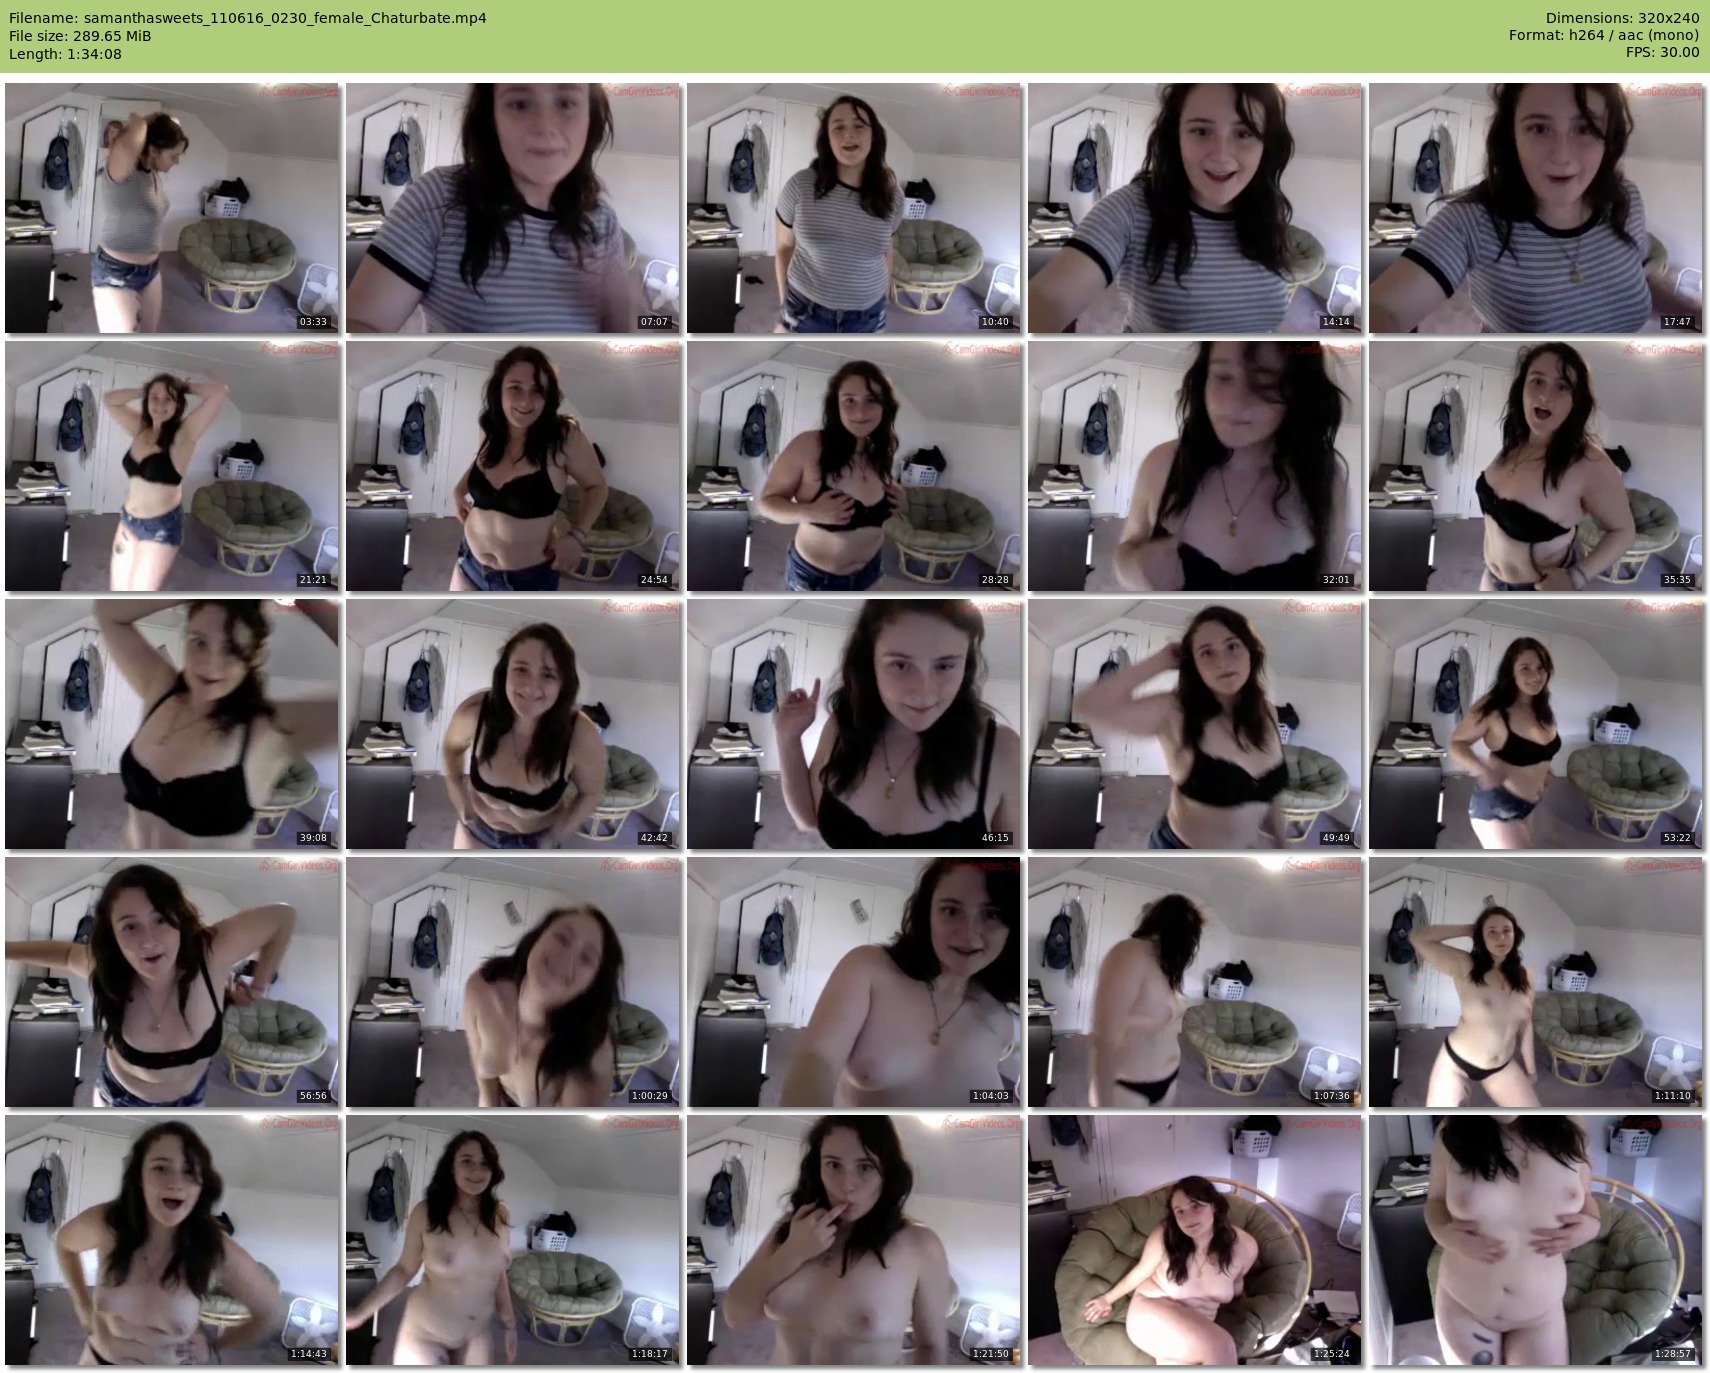The image size is (1710, 1373).
Task: Select the frame with timestamp 07:07
Action: click(513, 208)
